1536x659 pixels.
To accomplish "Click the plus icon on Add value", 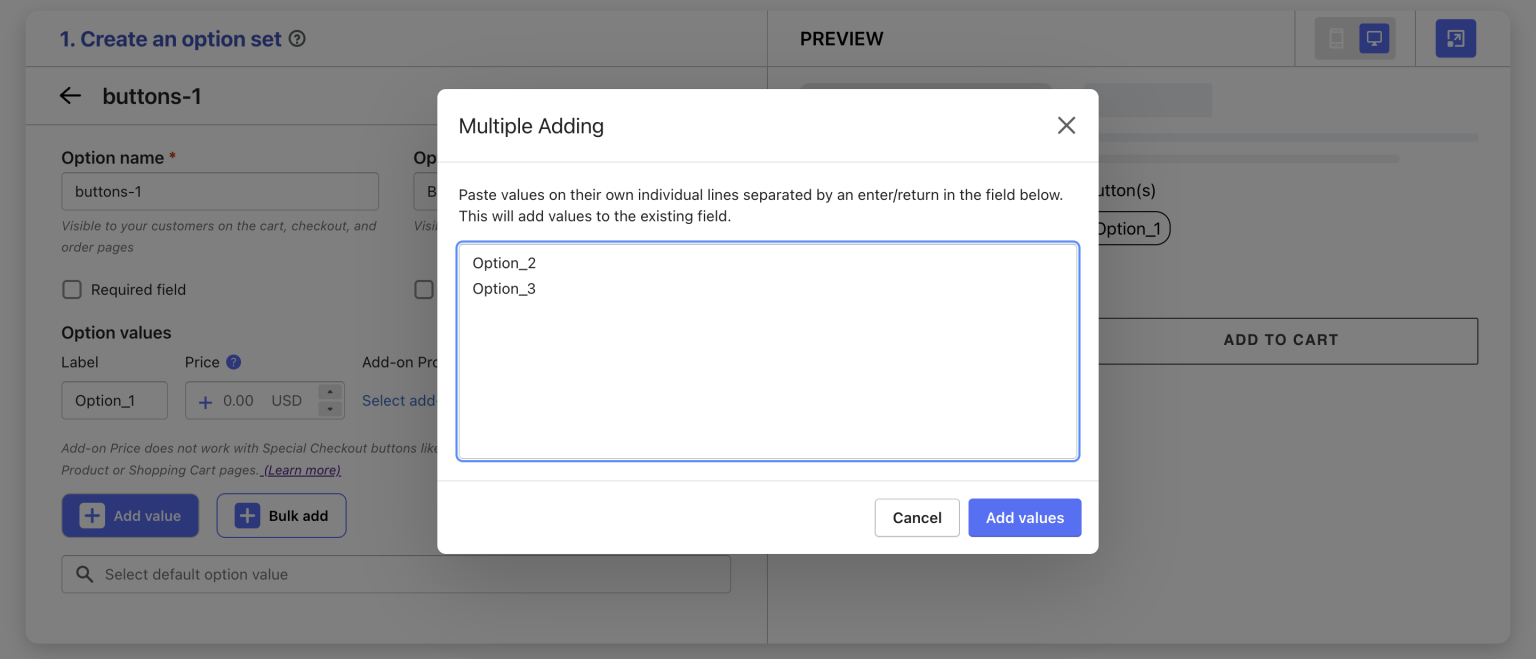I will click(x=92, y=515).
